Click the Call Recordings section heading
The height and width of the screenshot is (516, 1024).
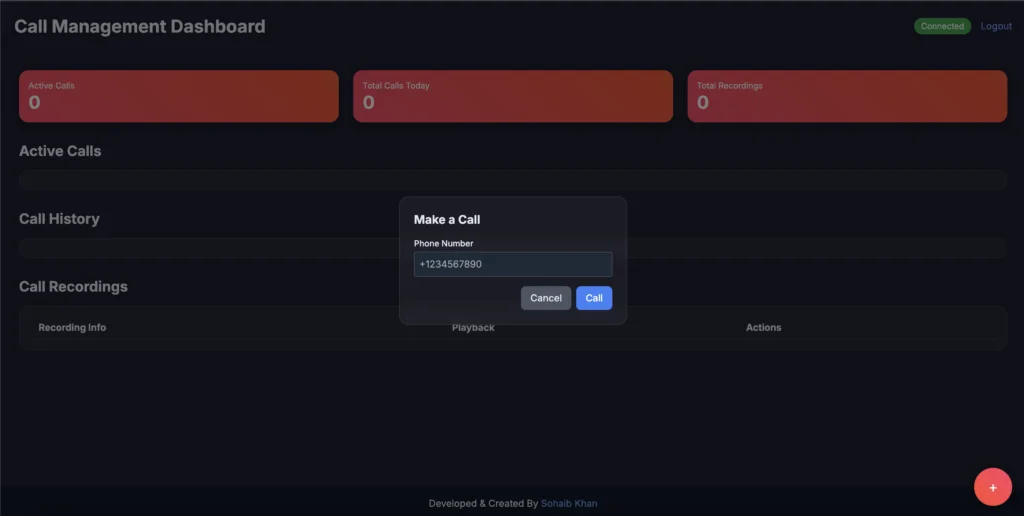(x=73, y=287)
